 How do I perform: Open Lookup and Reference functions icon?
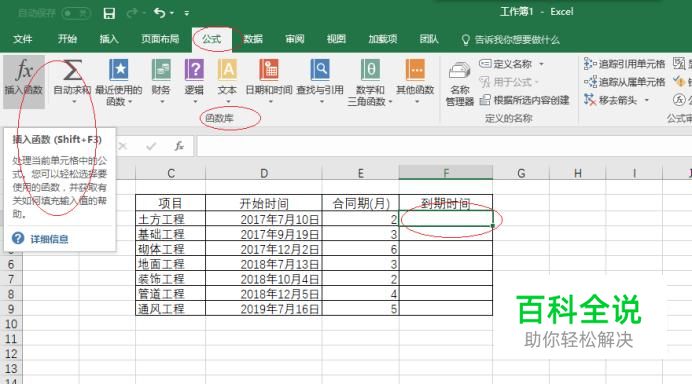click(320, 71)
